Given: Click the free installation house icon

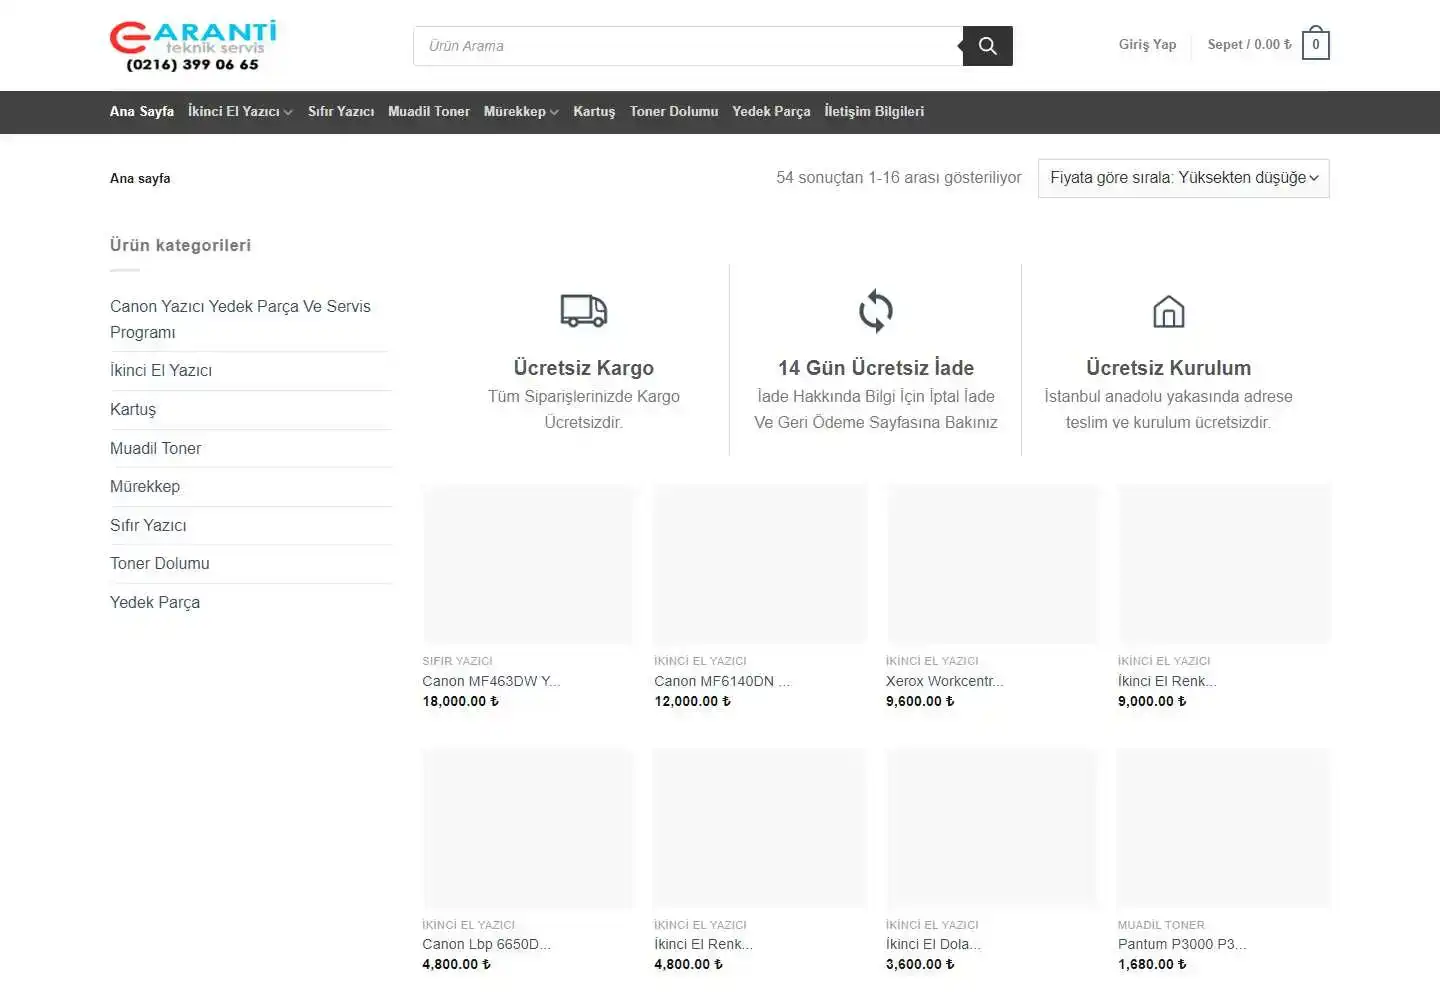Looking at the screenshot, I should [x=1168, y=311].
